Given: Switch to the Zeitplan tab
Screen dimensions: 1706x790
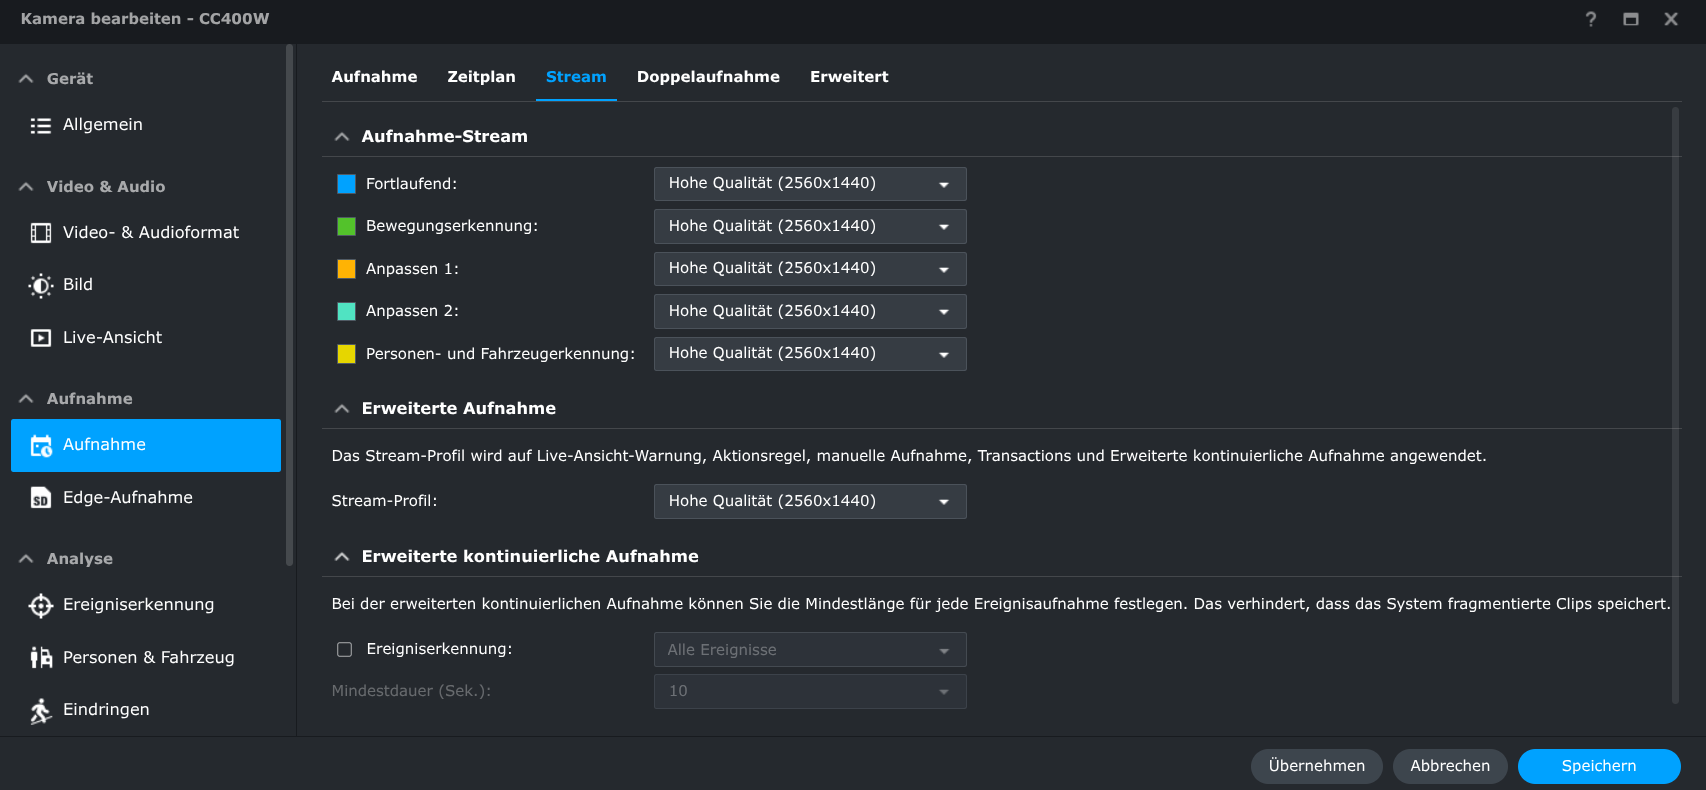Looking at the screenshot, I should (481, 77).
